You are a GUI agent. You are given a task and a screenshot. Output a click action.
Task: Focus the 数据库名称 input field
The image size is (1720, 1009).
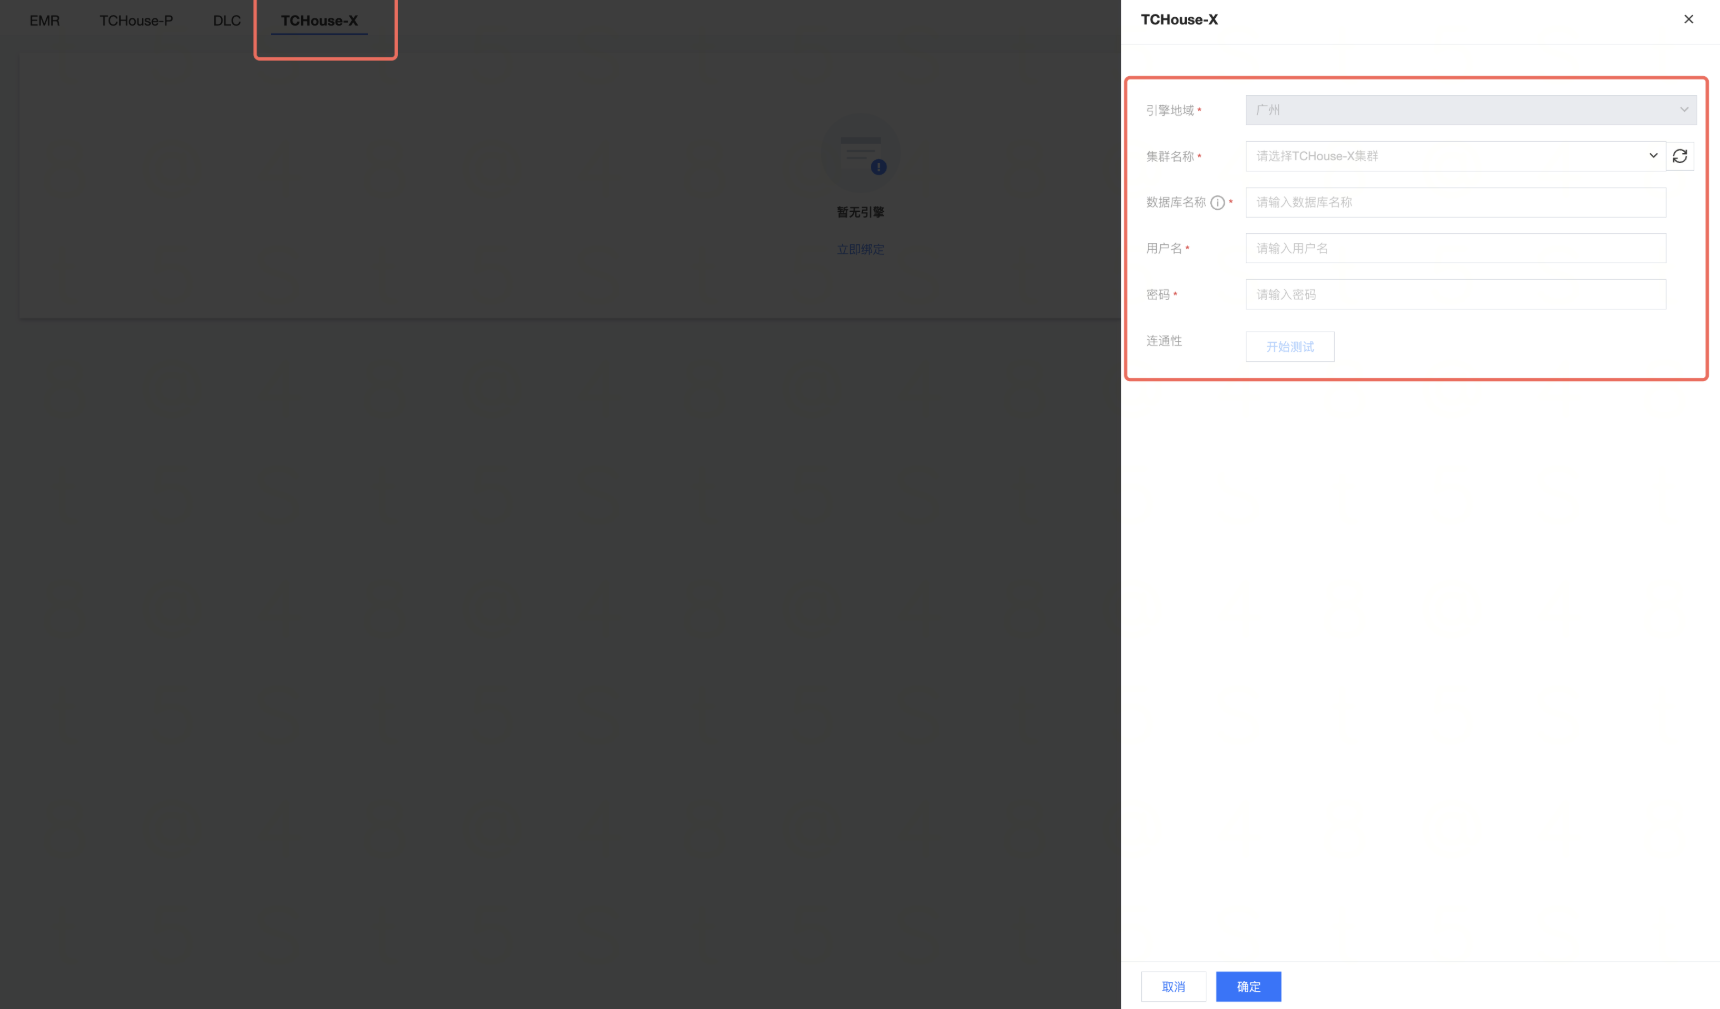pos(1455,202)
